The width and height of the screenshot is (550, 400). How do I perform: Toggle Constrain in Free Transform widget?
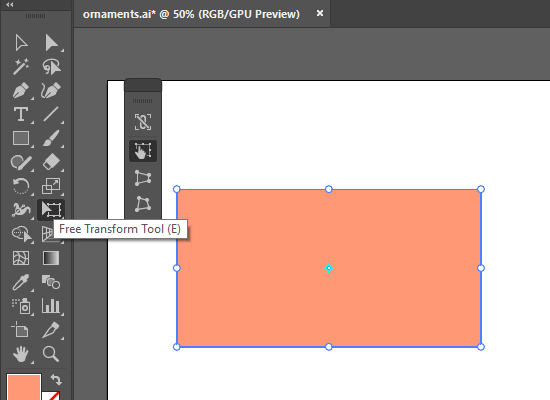[143, 122]
